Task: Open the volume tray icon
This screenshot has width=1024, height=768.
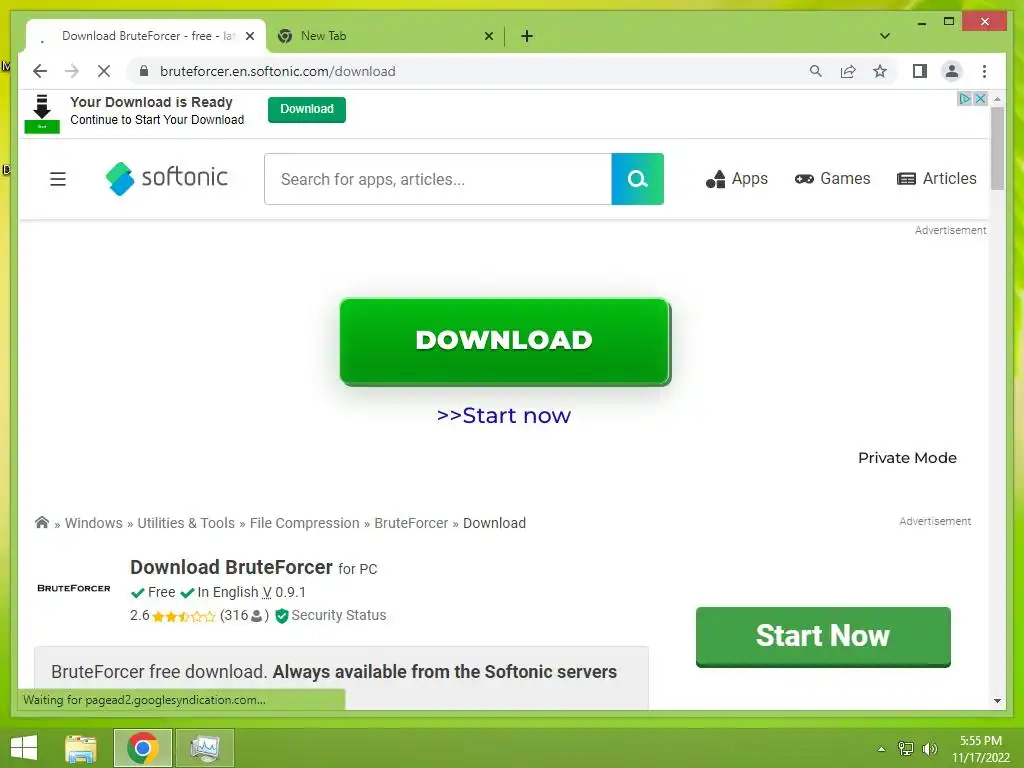Action: (929, 748)
